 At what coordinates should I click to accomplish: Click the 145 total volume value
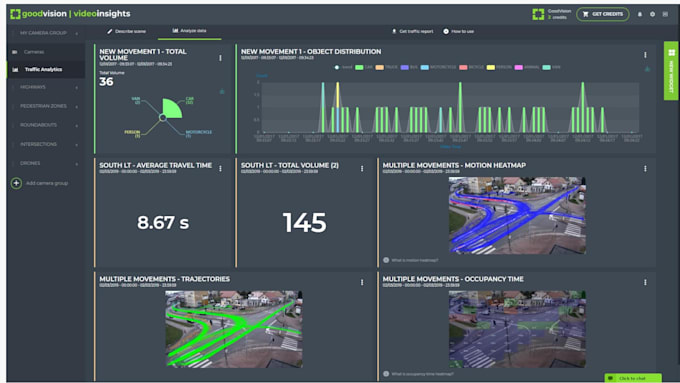coord(304,223)
